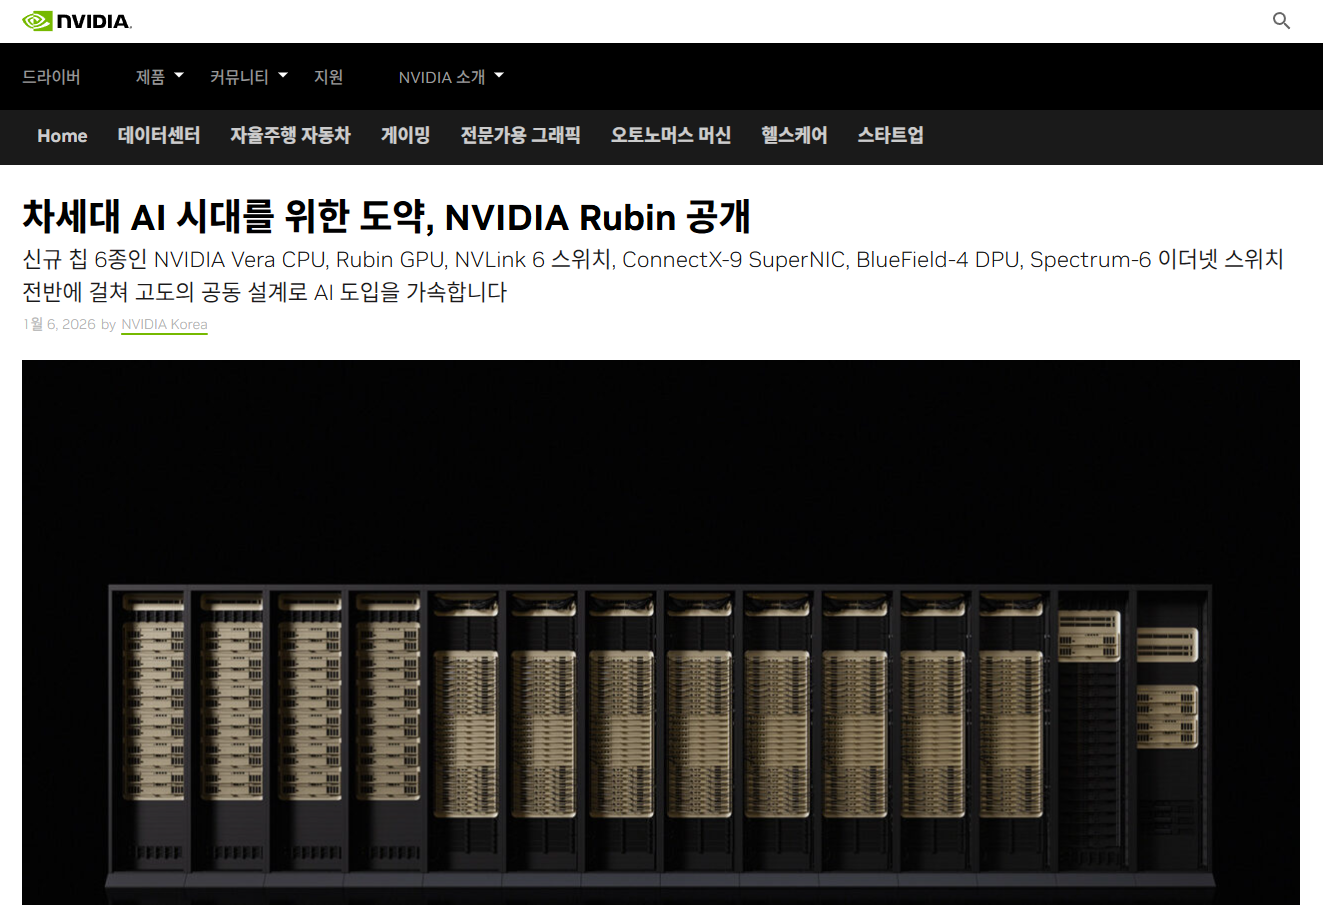Click the 1월 6, 2026 publish date

click(x=58, y=324)
